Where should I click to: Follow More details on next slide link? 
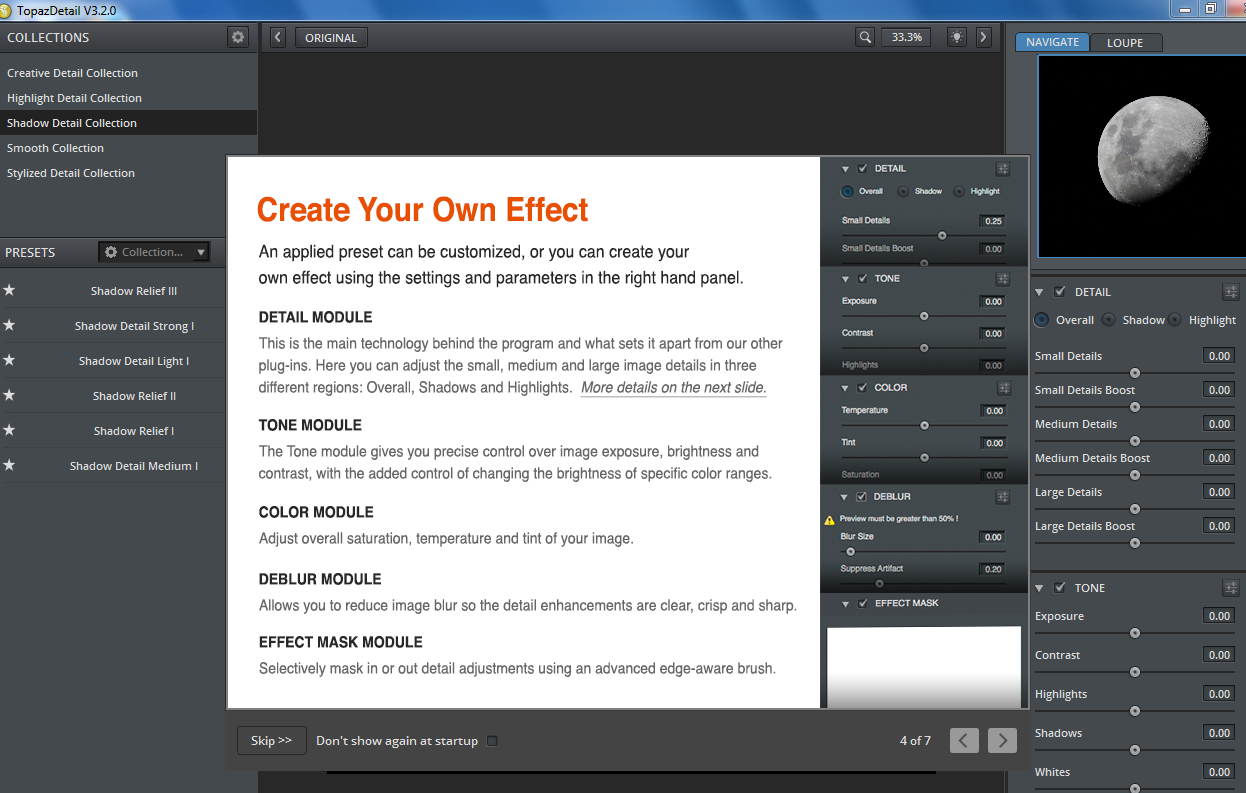[673, 387]
